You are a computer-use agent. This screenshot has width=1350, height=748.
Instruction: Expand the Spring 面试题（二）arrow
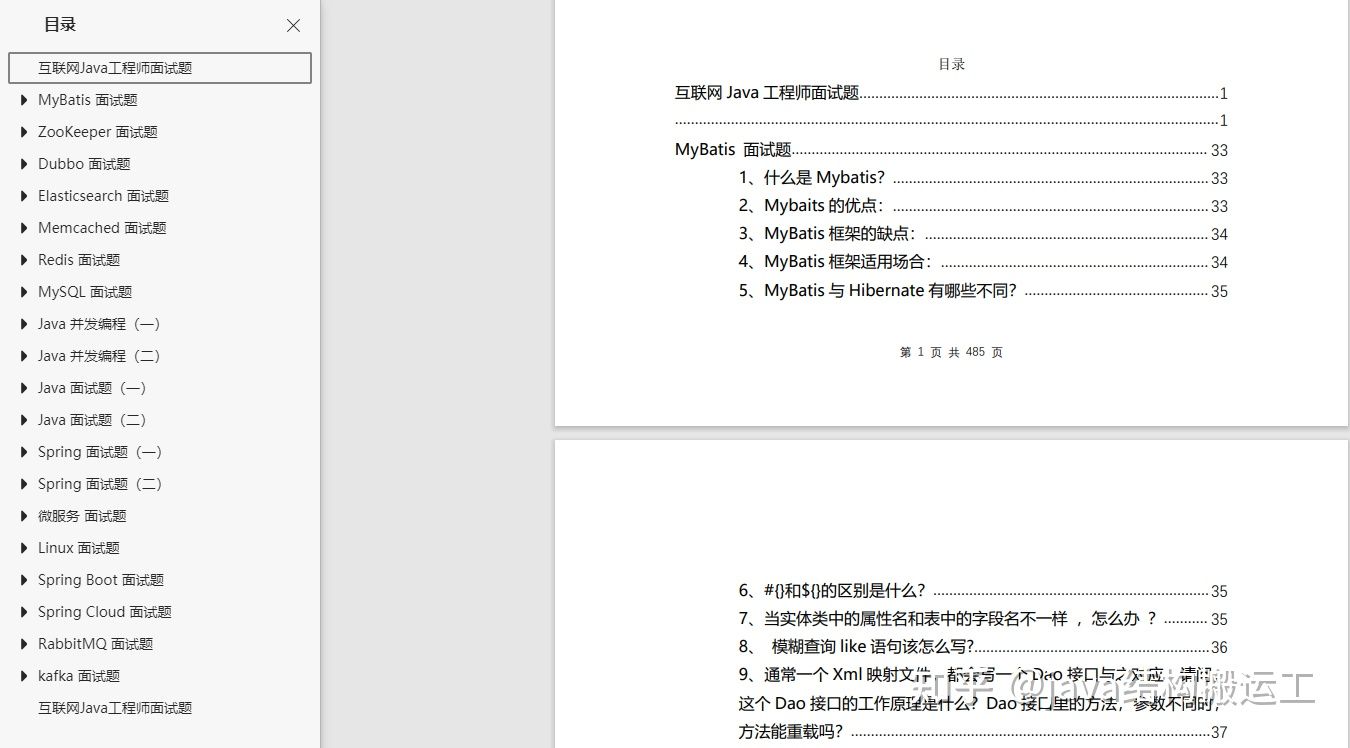point(24,484)
